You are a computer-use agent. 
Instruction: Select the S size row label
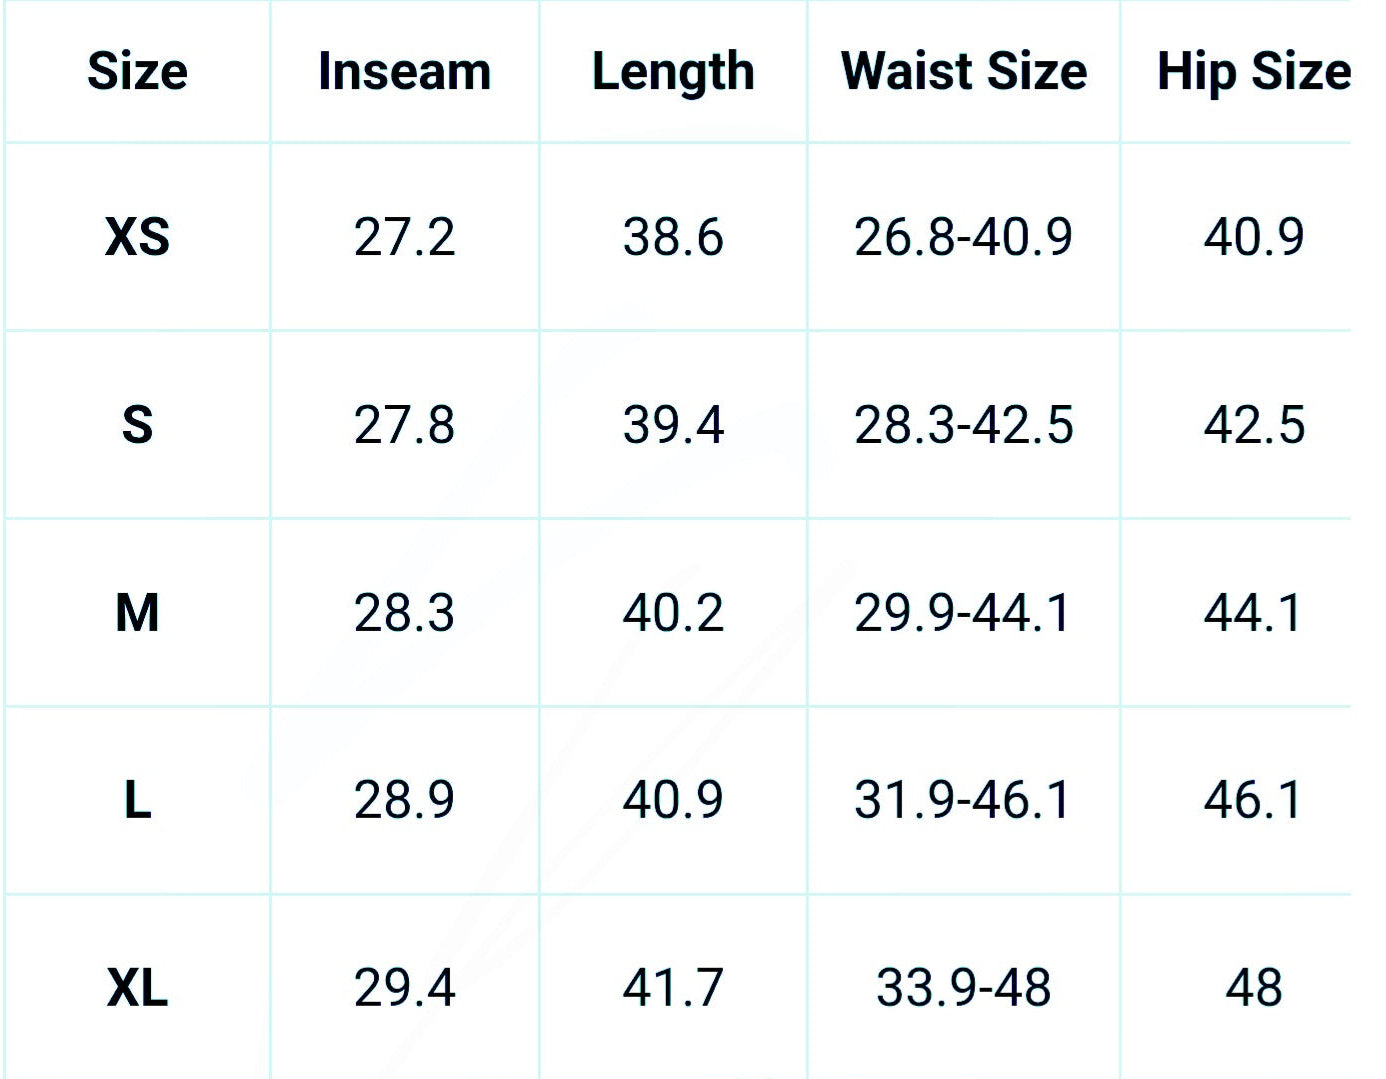pyautogui.click(x=137, y=425)
